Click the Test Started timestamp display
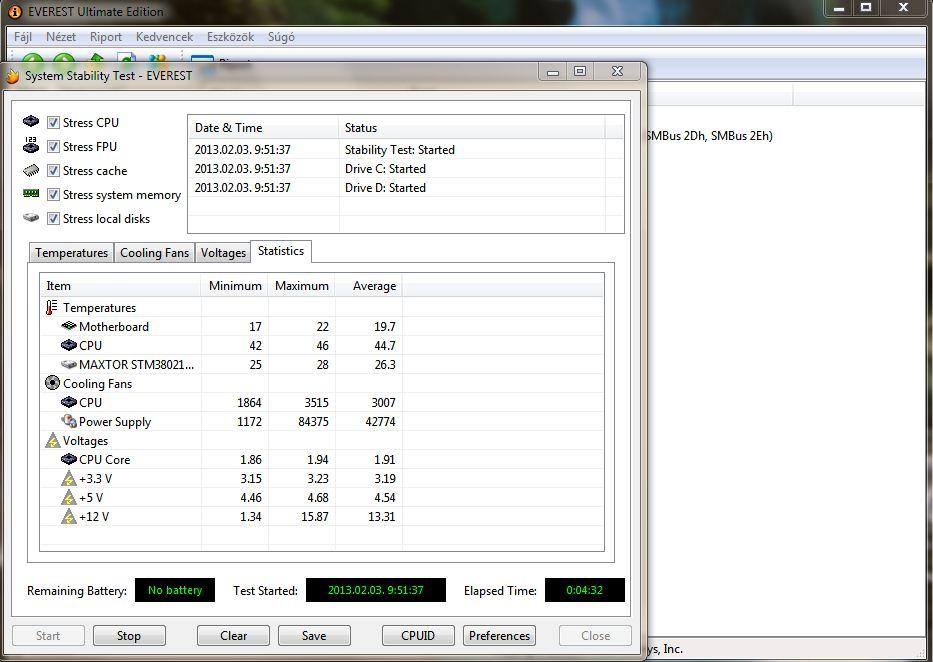The image size is (933, 662). click(x=375, y=590)
